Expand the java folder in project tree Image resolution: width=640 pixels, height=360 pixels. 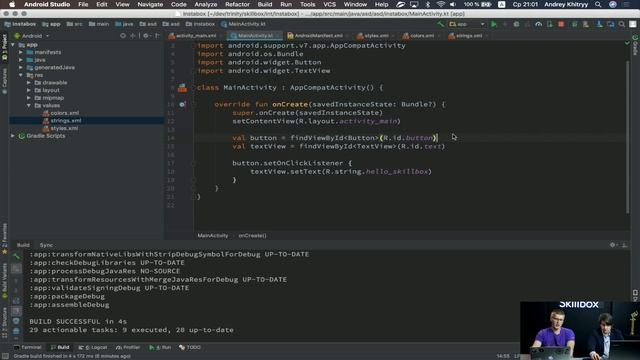(x=21, y=60)
